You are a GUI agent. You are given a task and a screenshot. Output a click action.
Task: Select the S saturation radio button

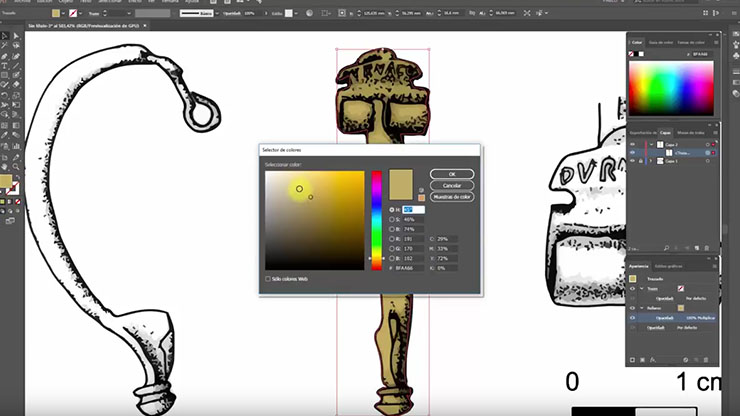[393, 219]
